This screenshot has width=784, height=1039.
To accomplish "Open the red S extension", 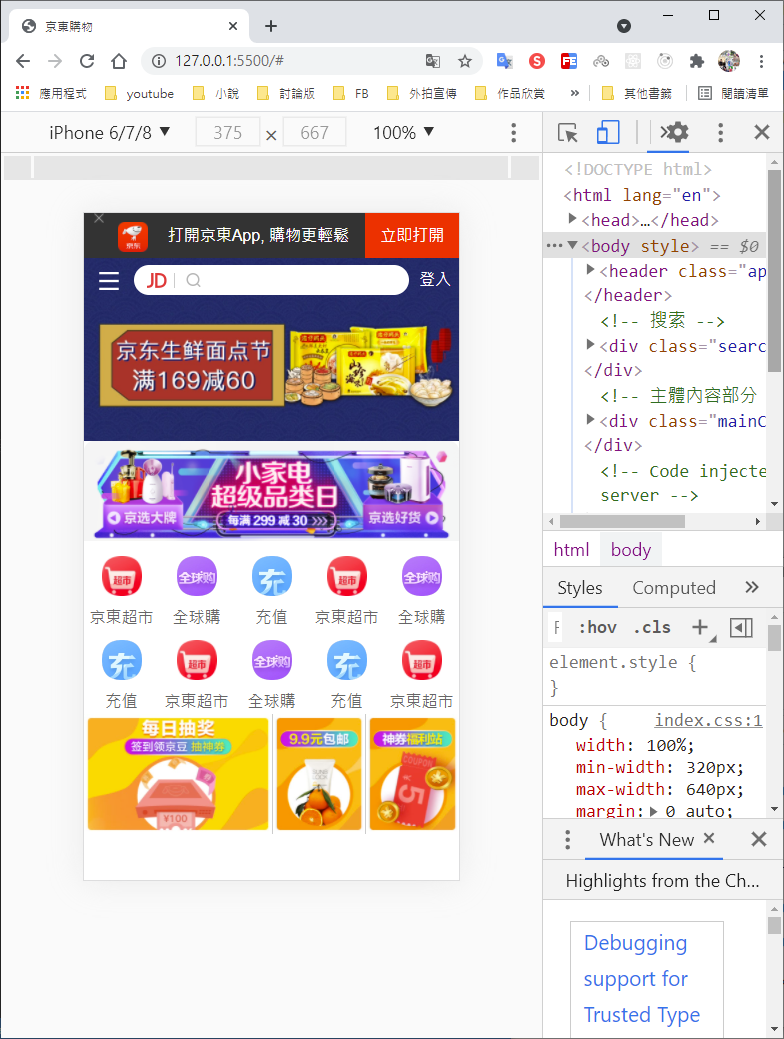I will click(537, 61).
